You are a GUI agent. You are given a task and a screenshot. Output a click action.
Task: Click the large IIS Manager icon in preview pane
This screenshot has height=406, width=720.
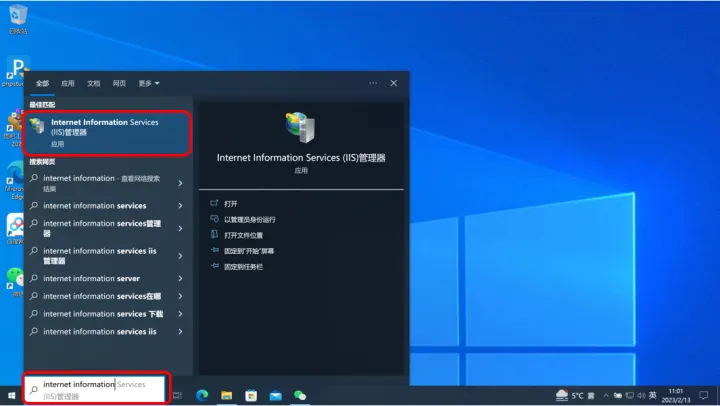[x=300, y=127]
